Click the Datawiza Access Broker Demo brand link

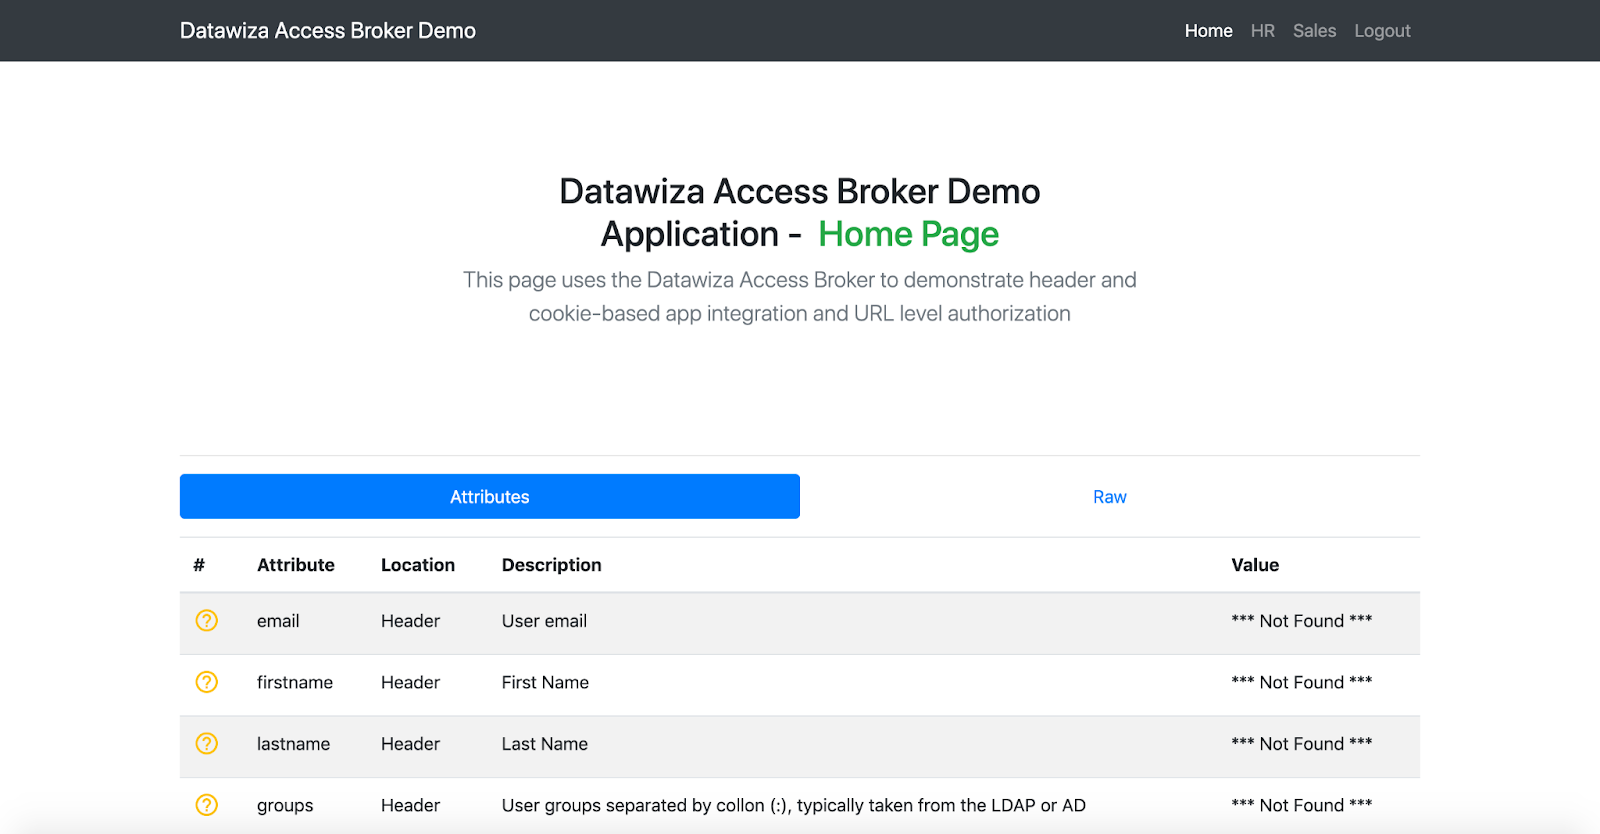(328, 31)
